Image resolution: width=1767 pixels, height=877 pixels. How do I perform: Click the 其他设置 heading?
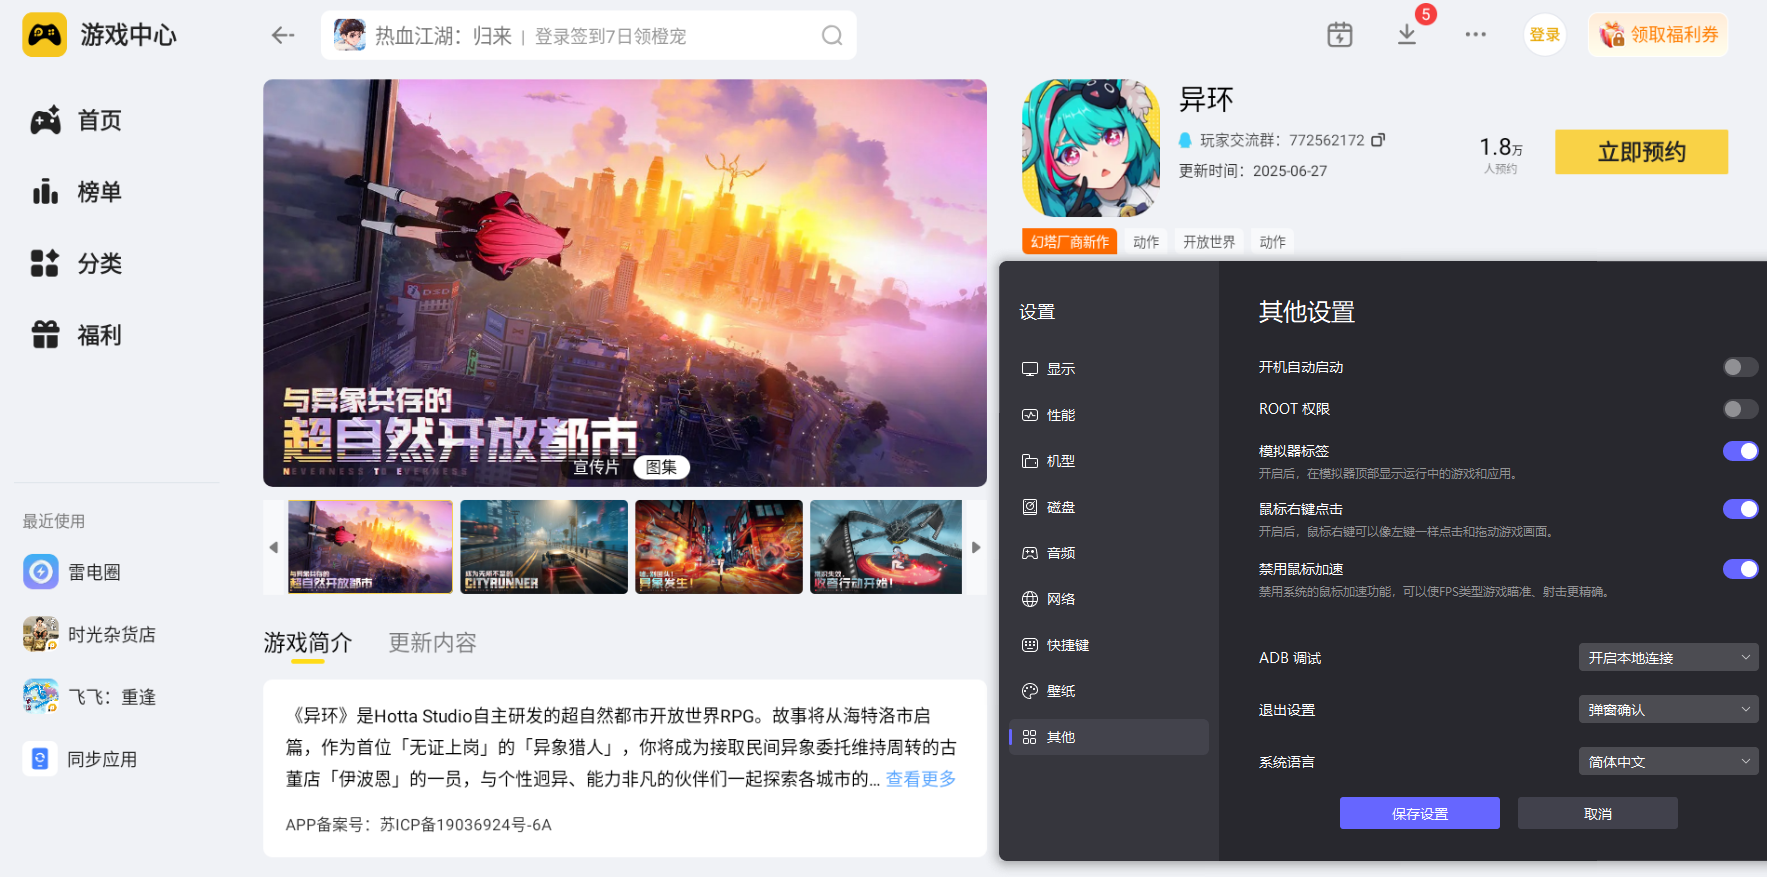1307,312
